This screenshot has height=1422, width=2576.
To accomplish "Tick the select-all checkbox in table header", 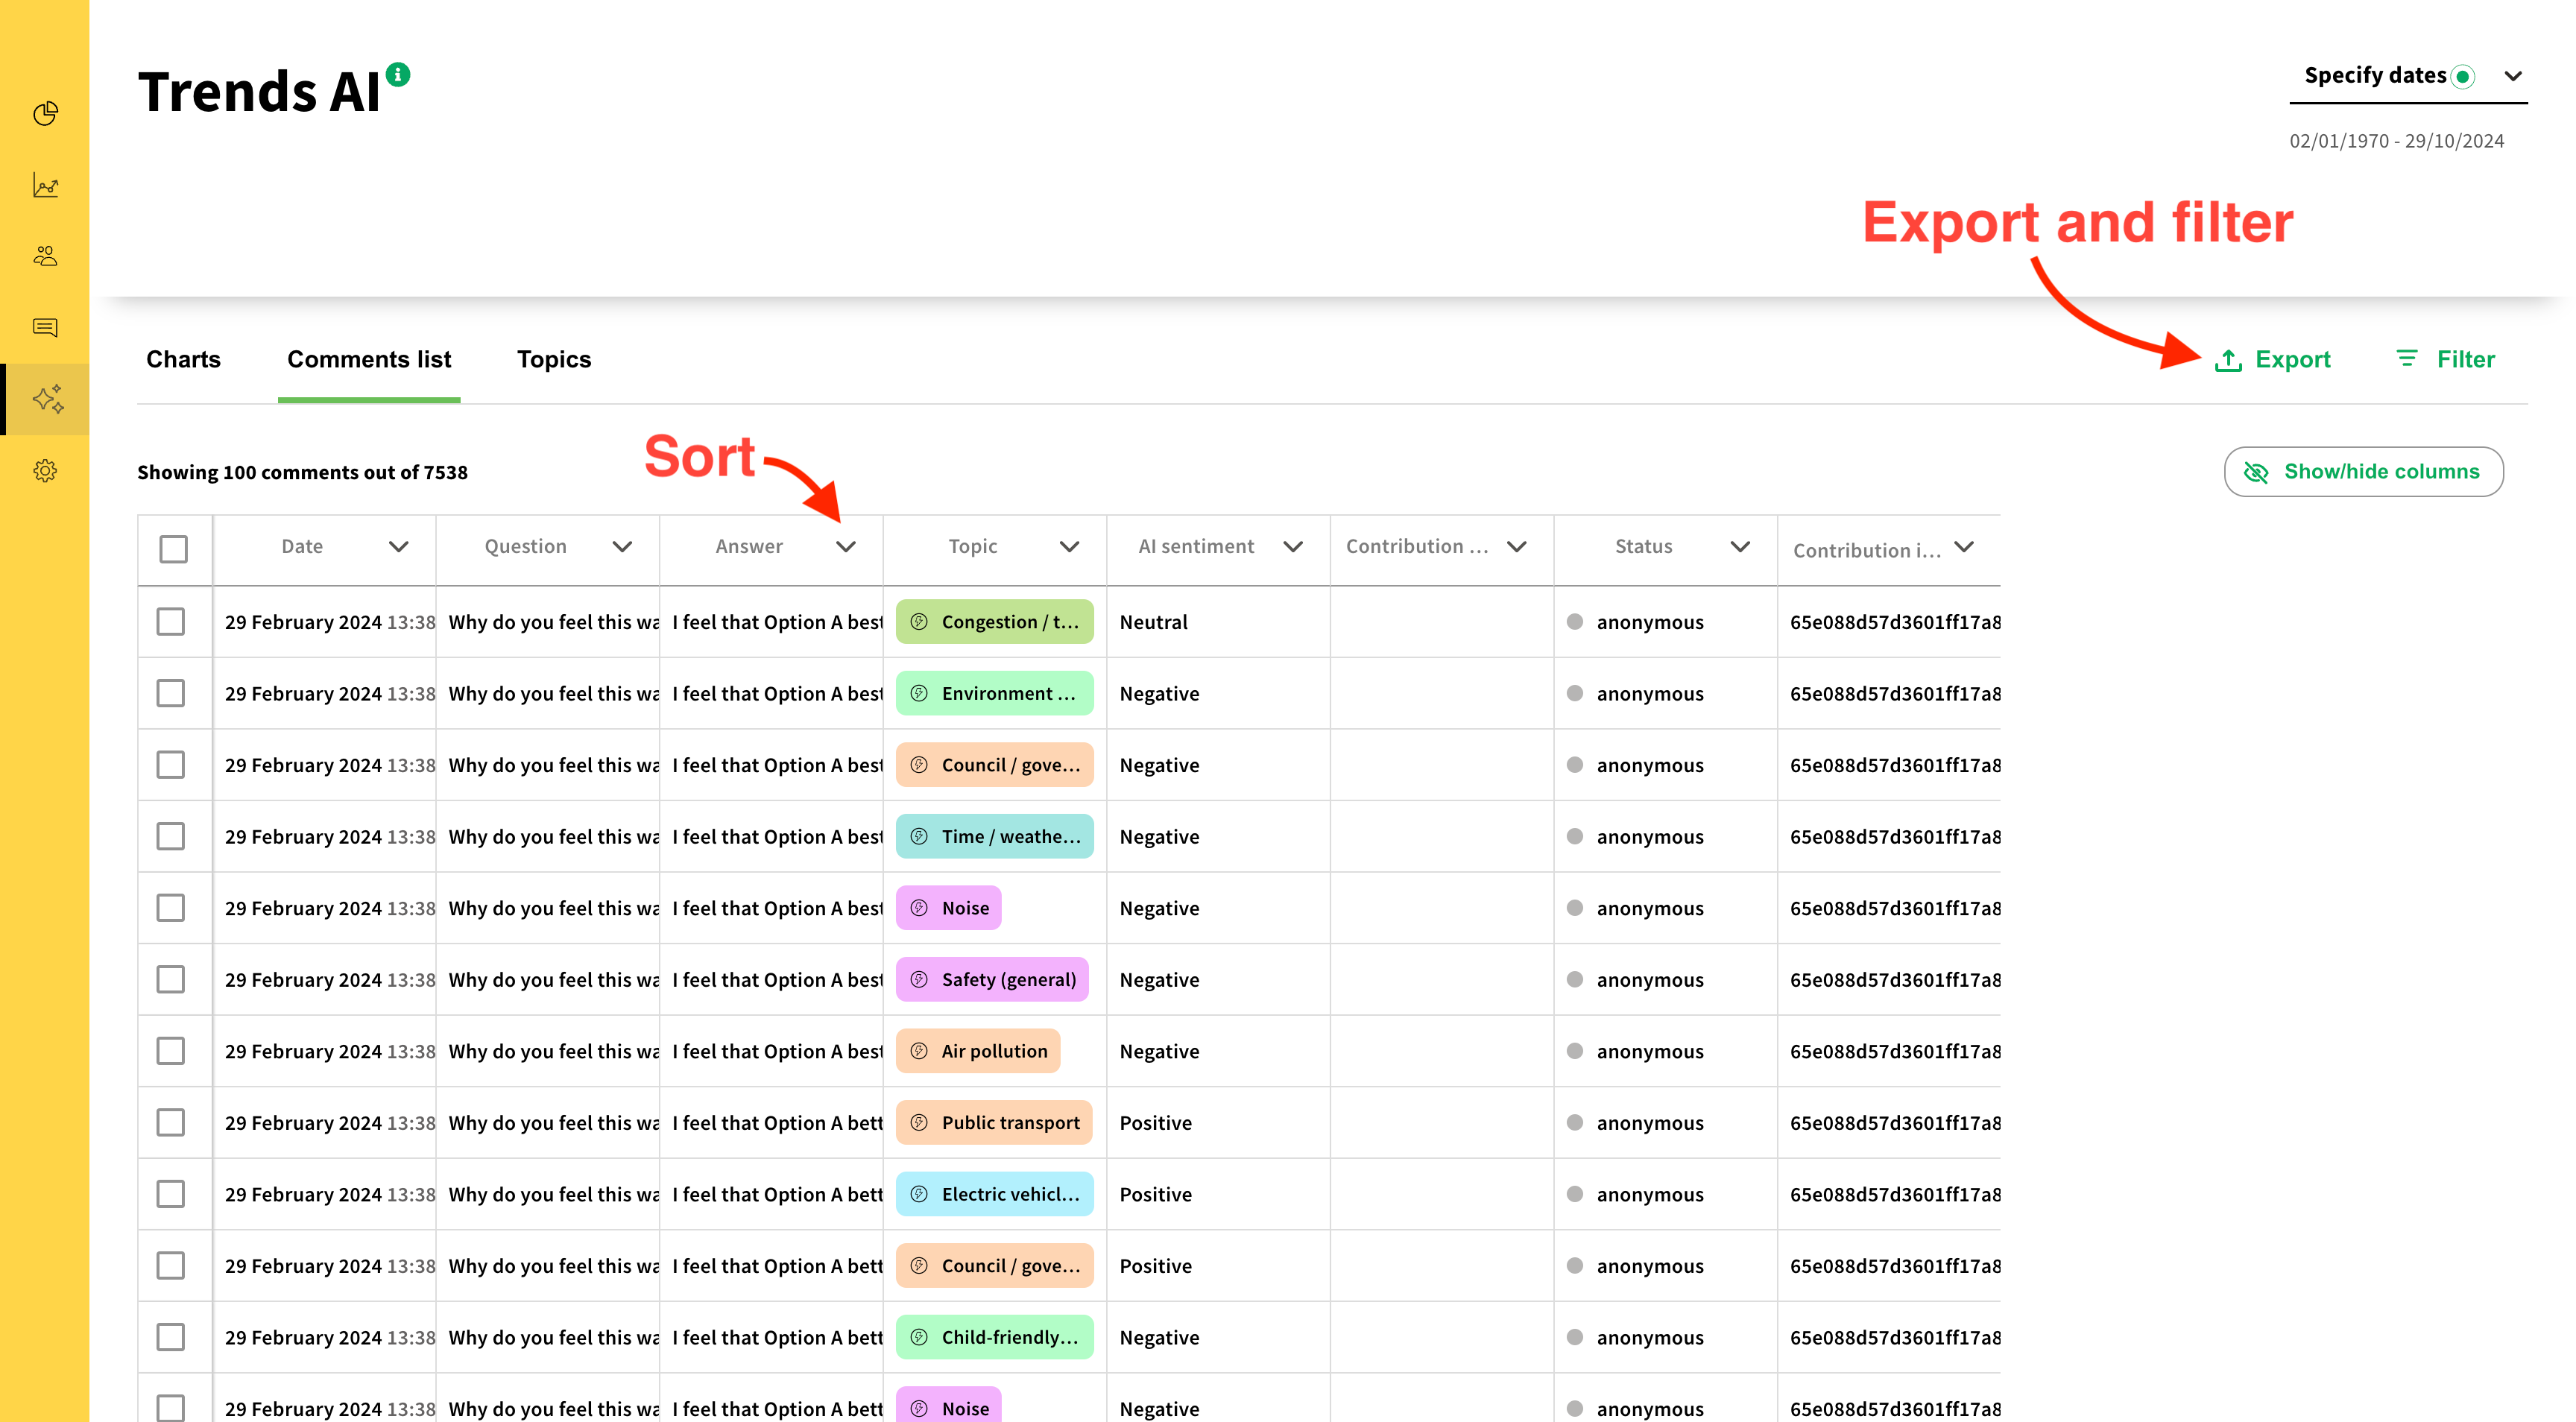I will coord(174,548).
